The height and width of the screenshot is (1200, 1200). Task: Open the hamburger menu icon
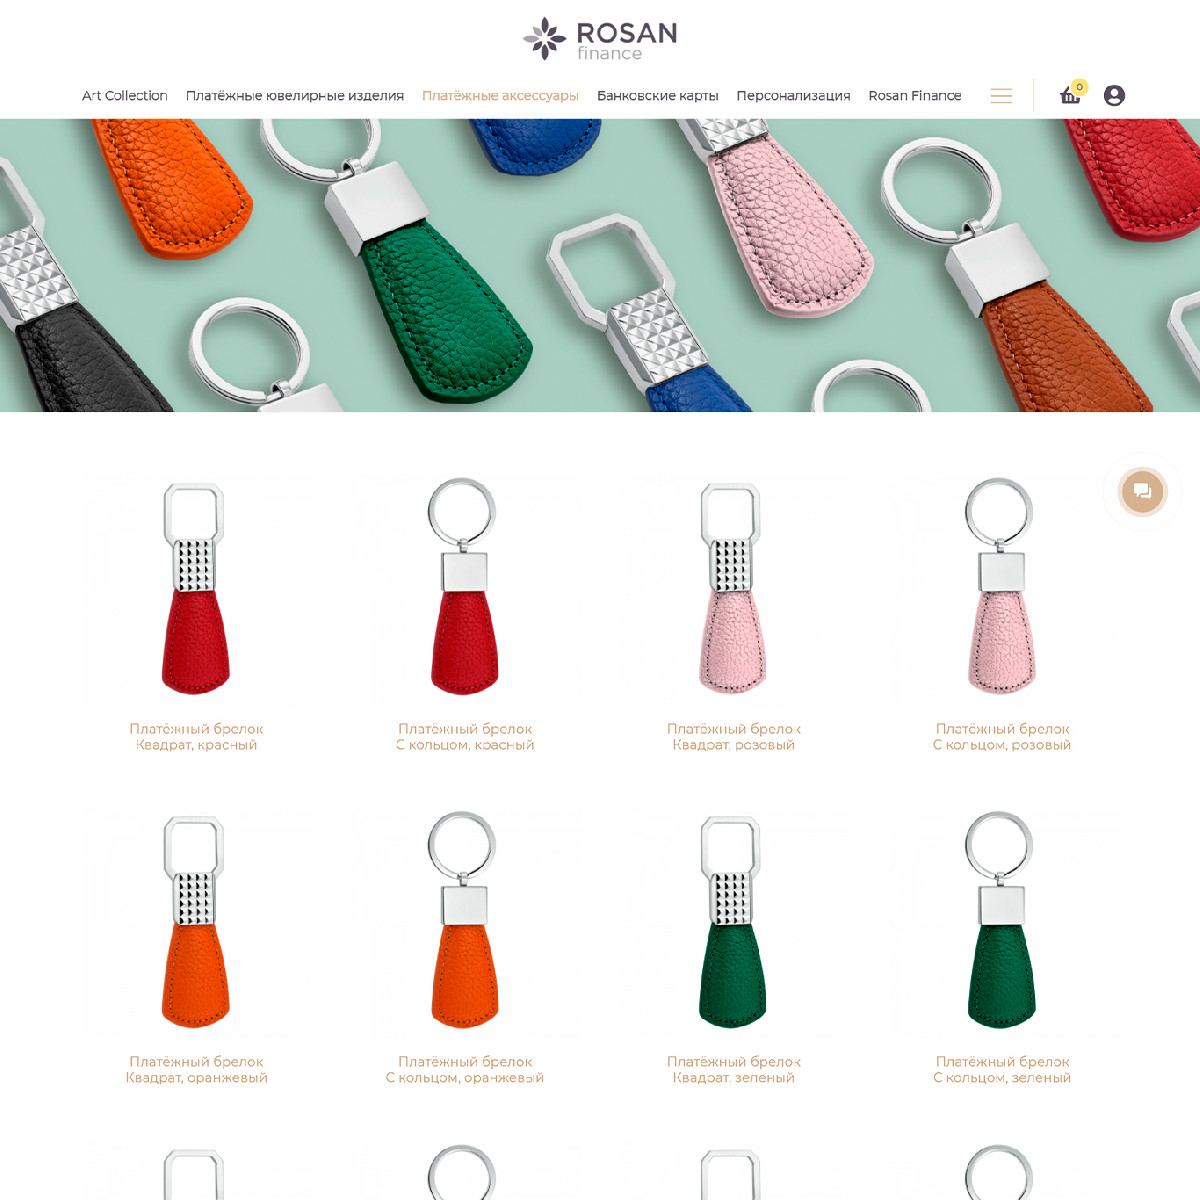1001,96
